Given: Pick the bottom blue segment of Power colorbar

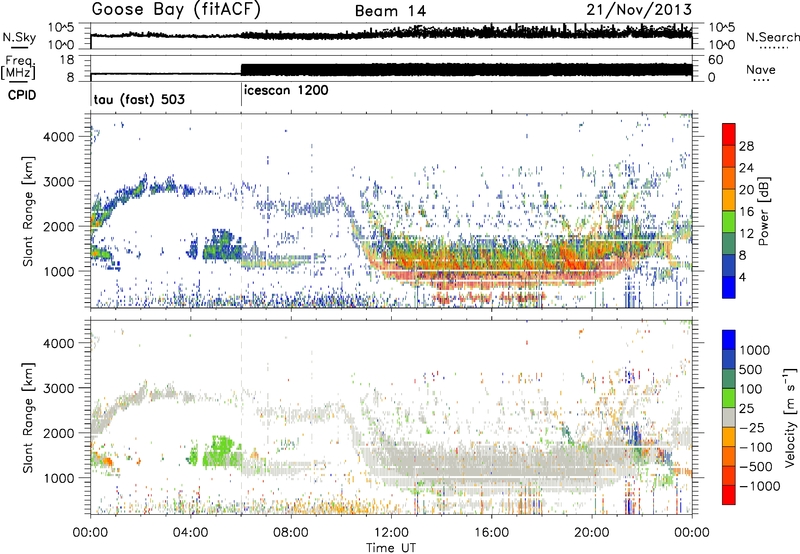Looking at the screenshot, I should 729,287.
